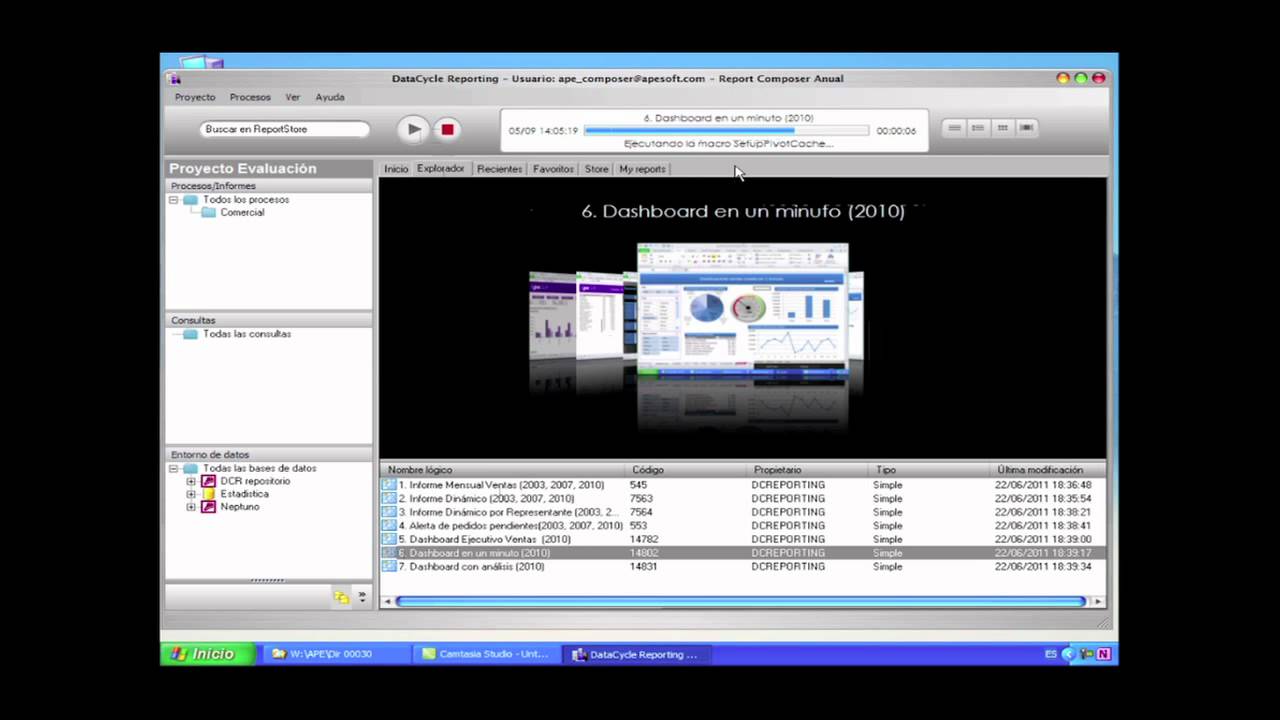Stop the running process with the red stop button
Image resolution: width=1280 pixels, height=720 pixels.
(x=447, y=129)
